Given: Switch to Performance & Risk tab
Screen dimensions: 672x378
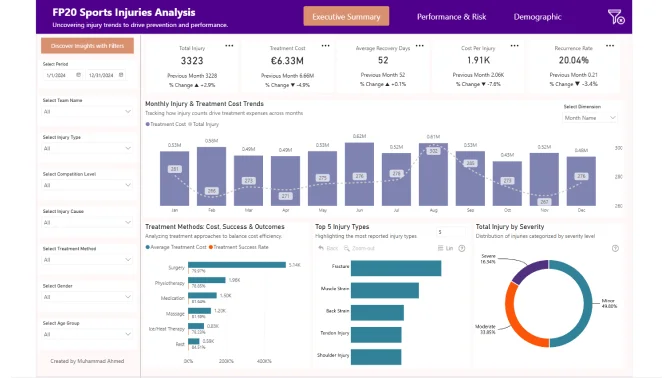Looking at the screenshot, I should tap(451, 17).
